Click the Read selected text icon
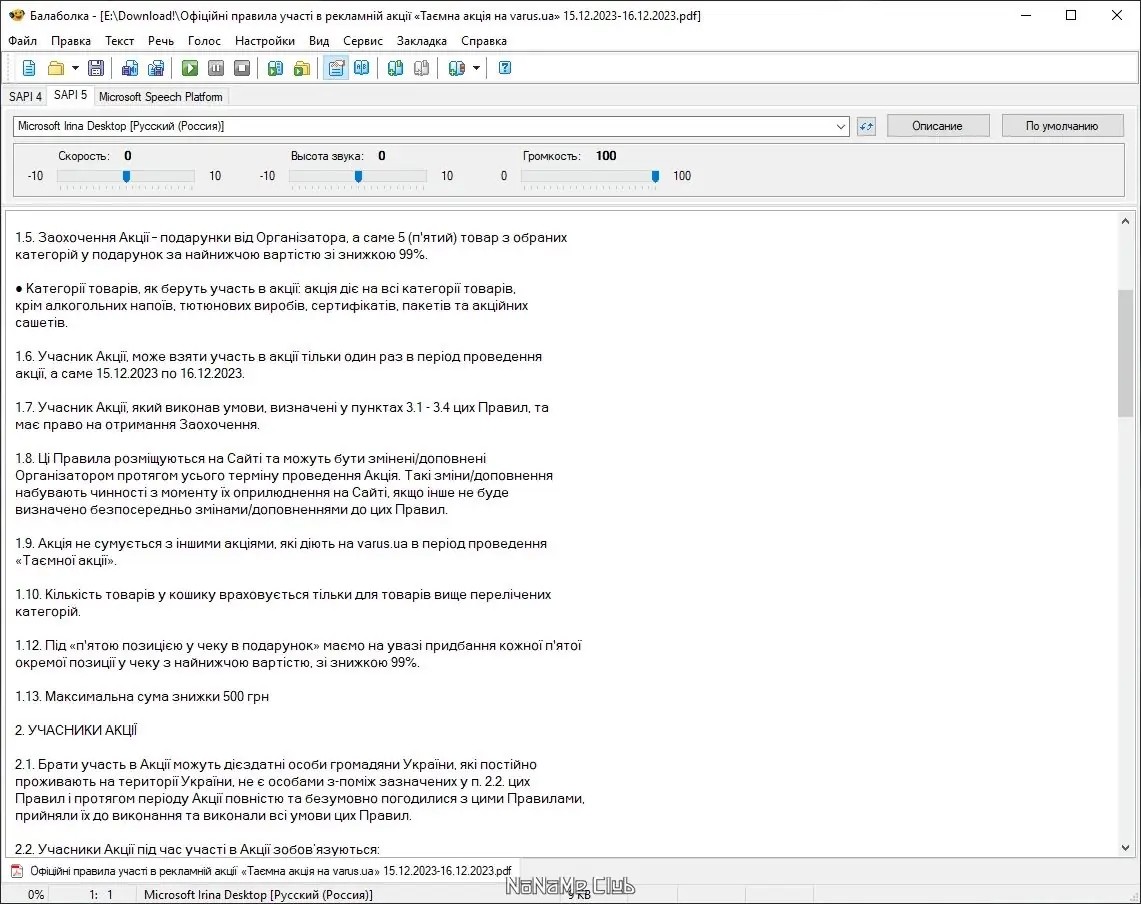This screenshot has height=904, width=1141. pyautogui.click(x=275, y=68)
